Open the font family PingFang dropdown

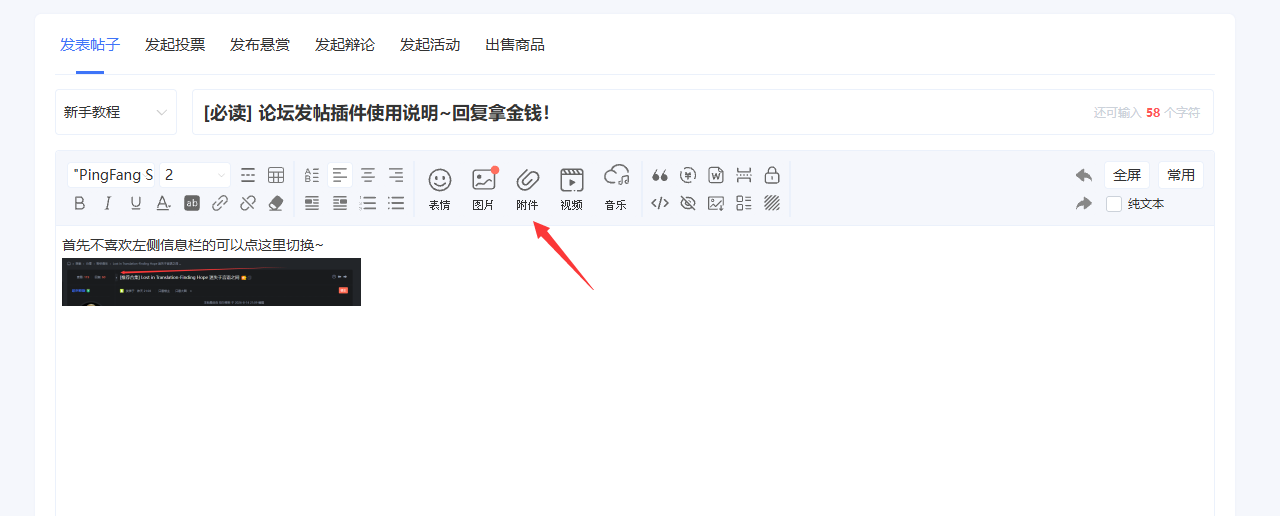point(111,175)
